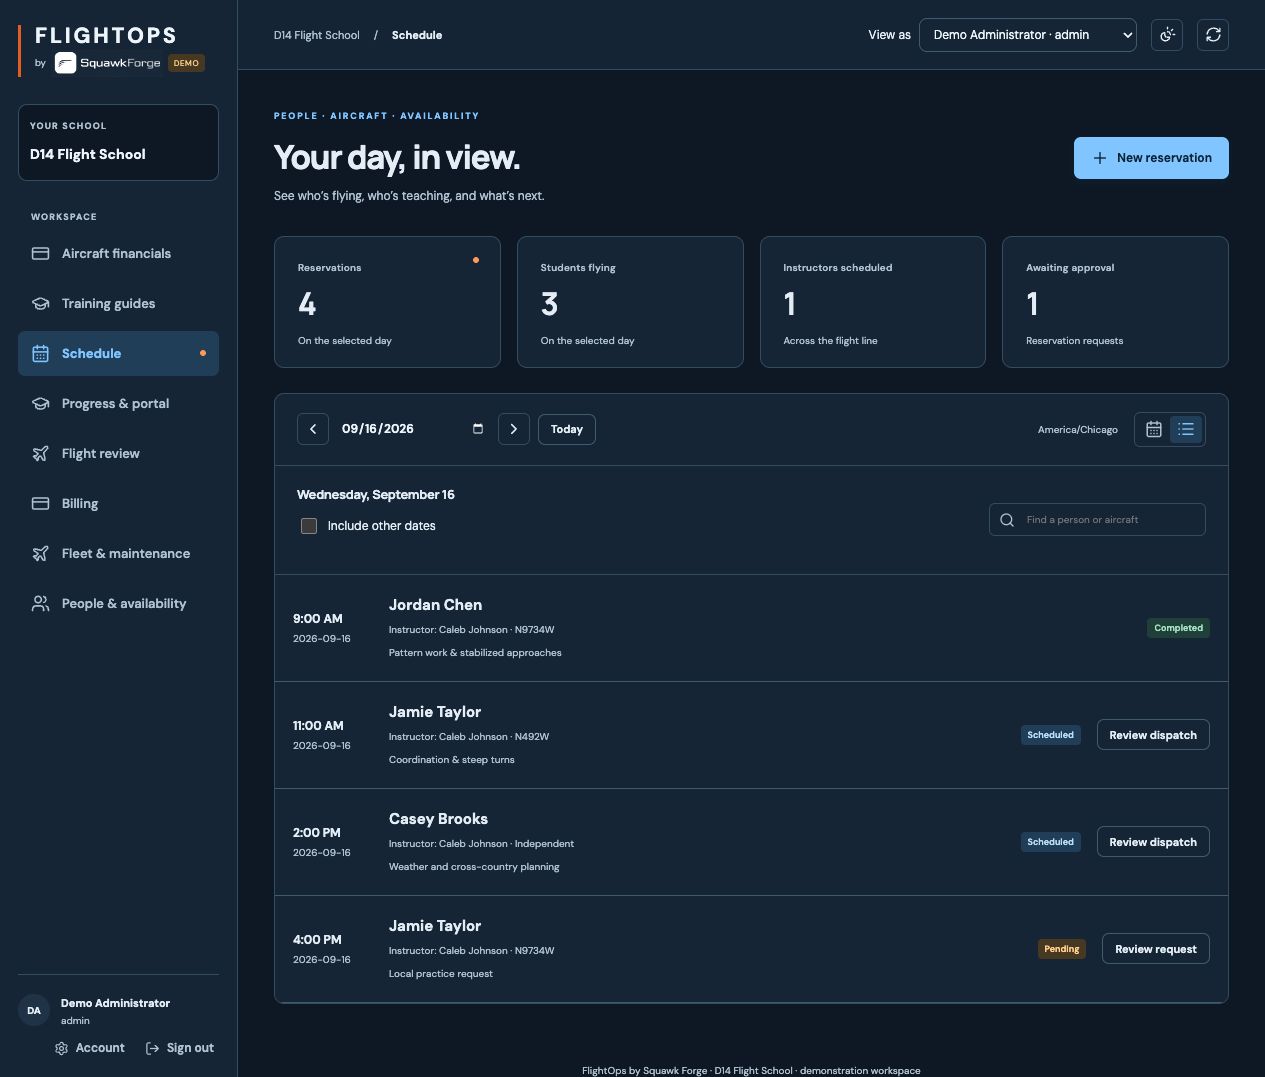Click the Jordan Chen reservation name
Screen dimensions: 1265x1077
click(x=435, y=605)
